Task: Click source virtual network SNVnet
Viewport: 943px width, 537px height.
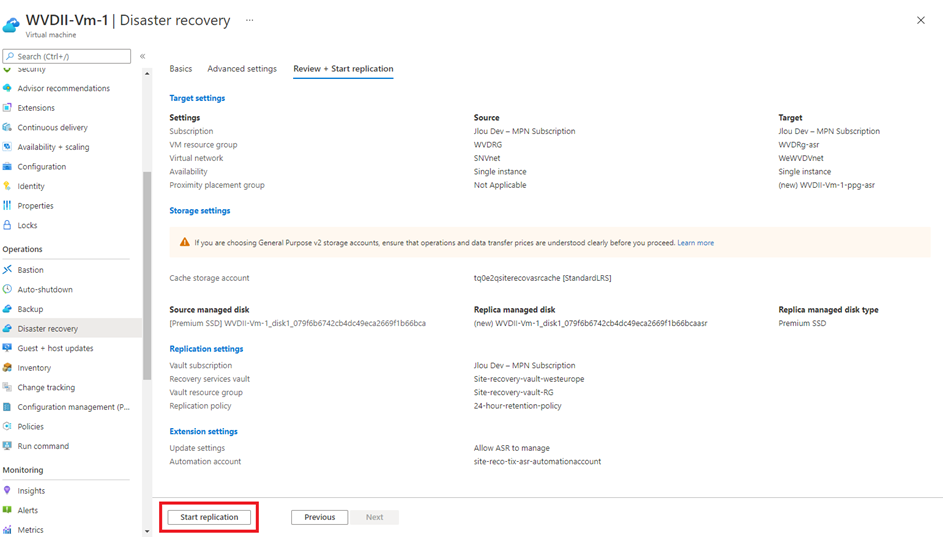Action: click(487, 158)
